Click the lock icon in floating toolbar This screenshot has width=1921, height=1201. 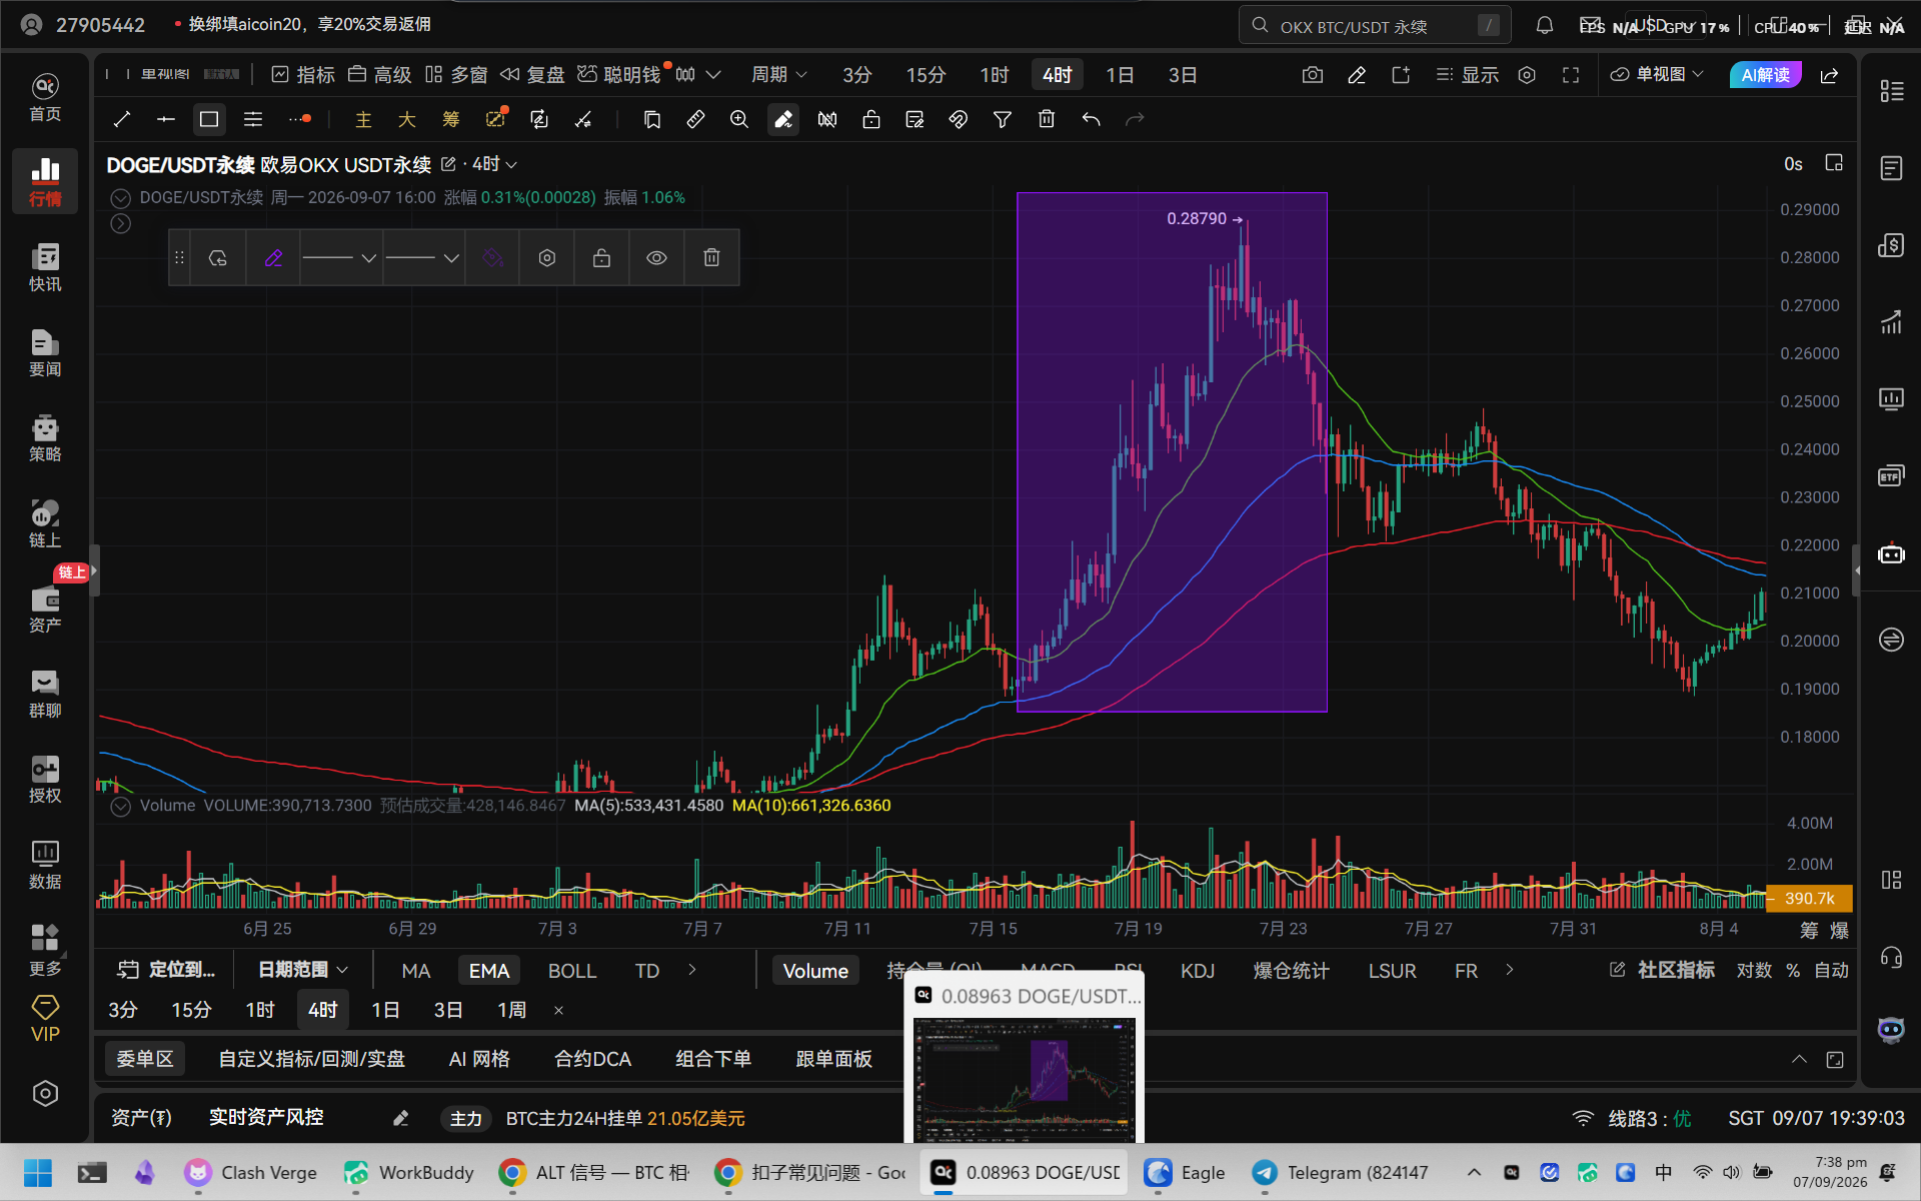[601, 258]
